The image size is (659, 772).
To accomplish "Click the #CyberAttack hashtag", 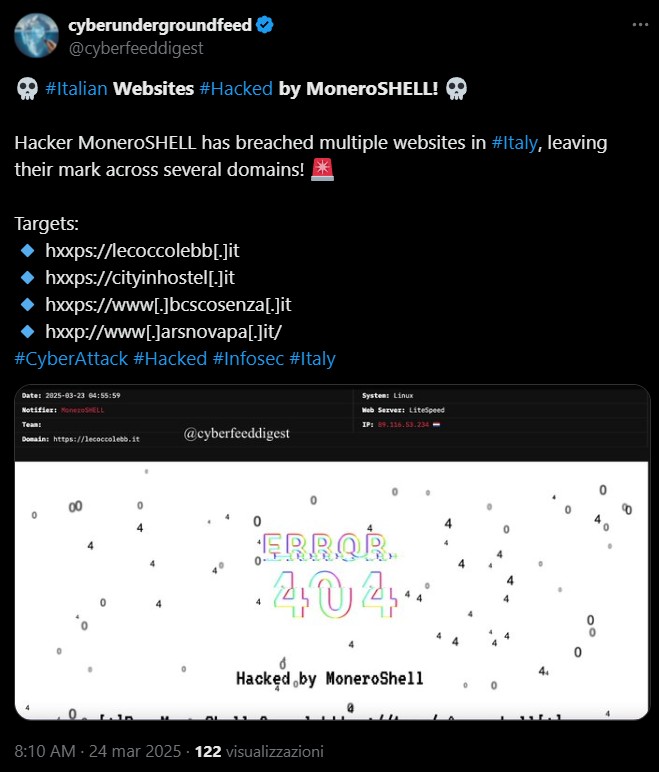I will tap(71, 359).
